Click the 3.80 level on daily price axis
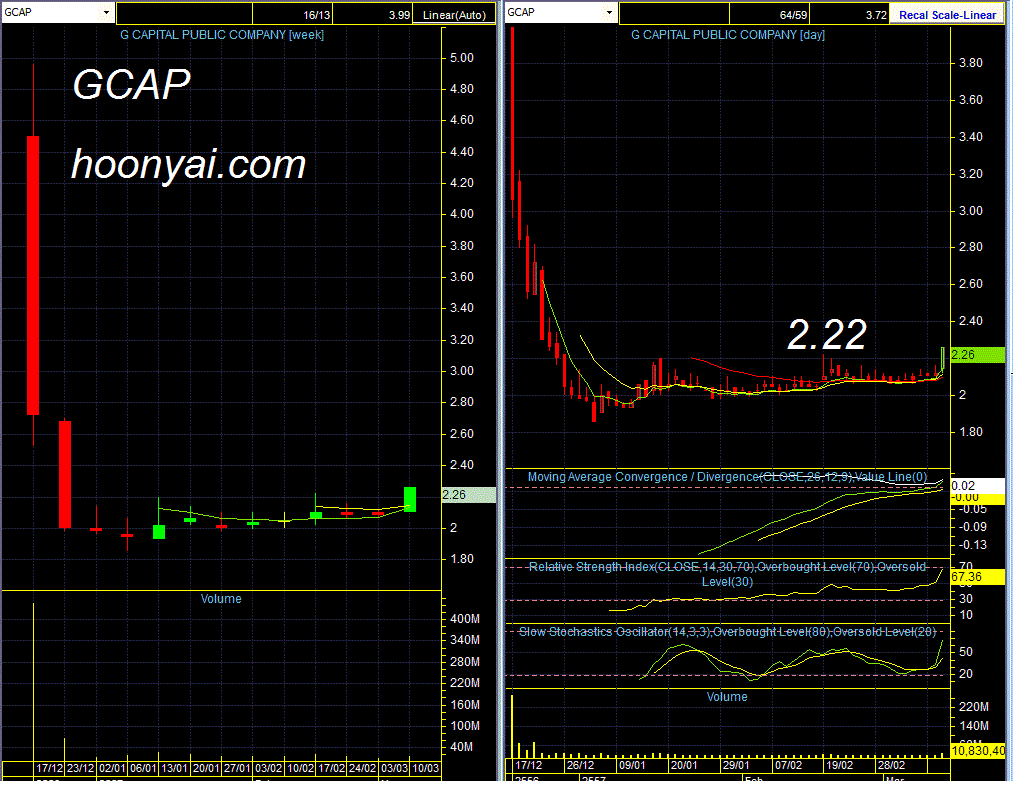 (x=971, y=63)
